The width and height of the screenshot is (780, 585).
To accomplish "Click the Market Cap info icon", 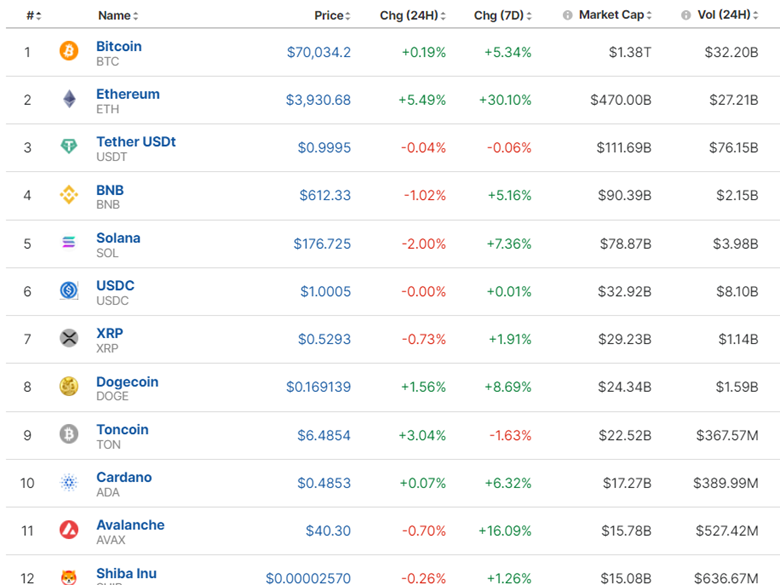I will (567, 15).
